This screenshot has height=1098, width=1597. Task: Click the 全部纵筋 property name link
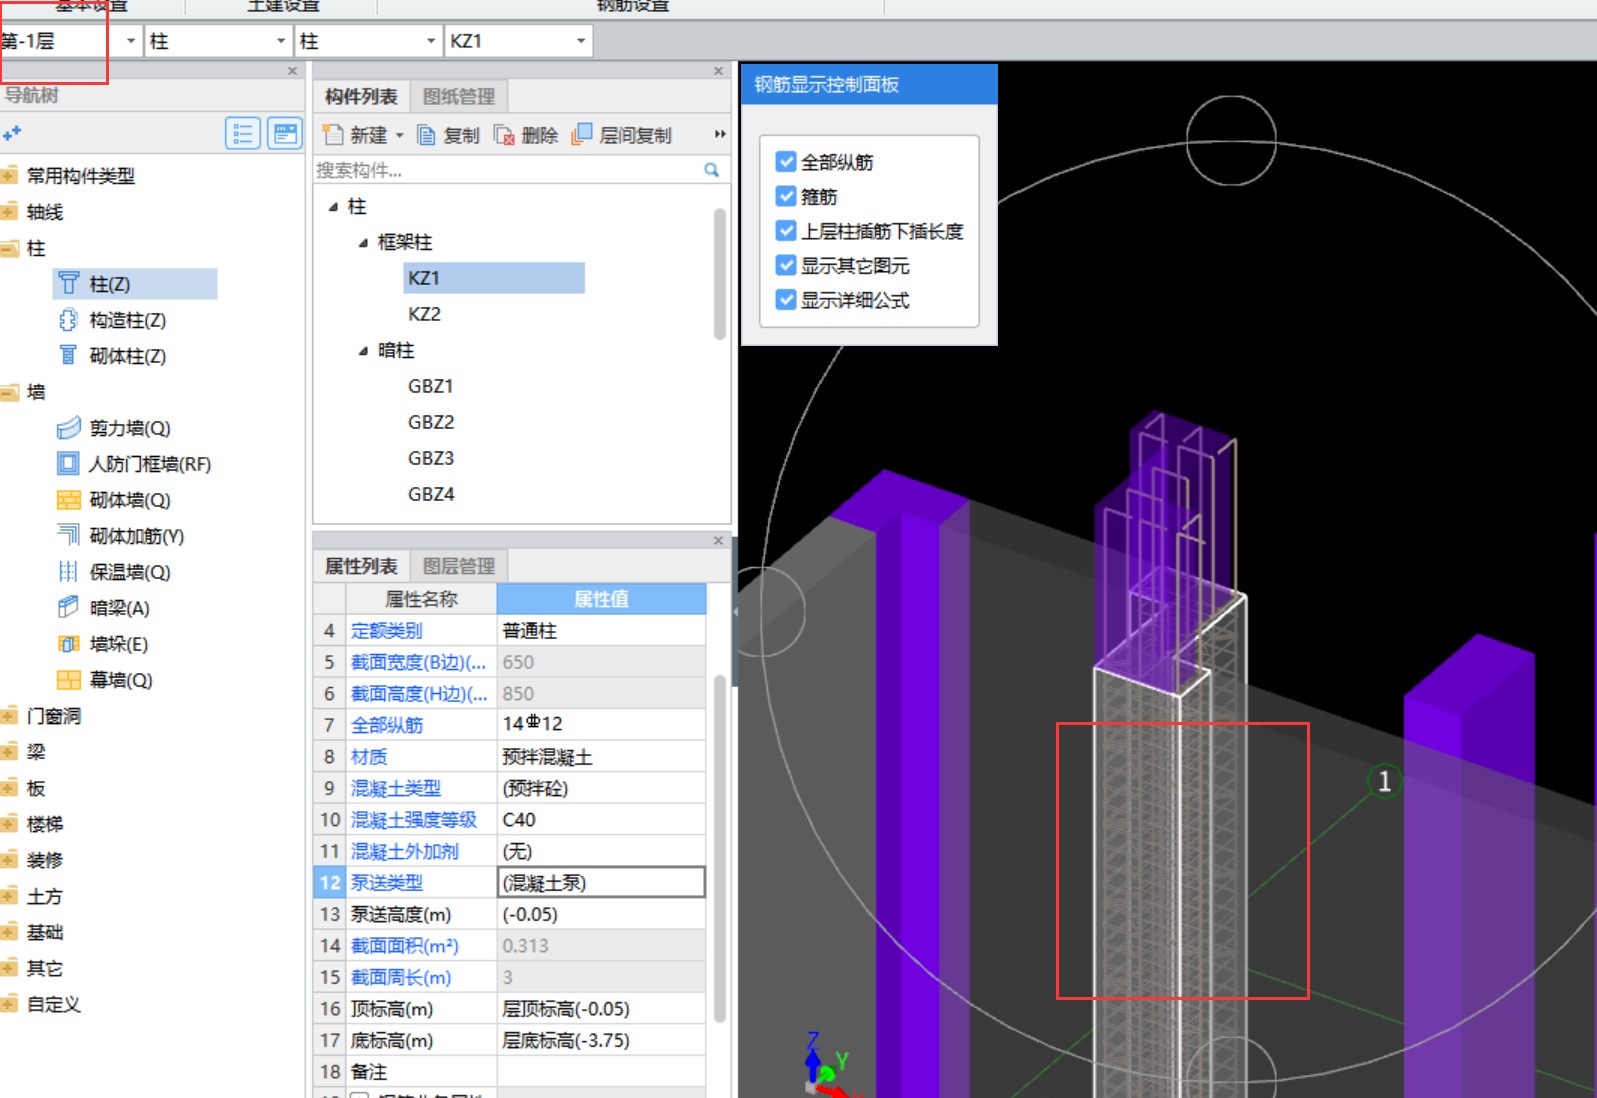click(387, 725)
